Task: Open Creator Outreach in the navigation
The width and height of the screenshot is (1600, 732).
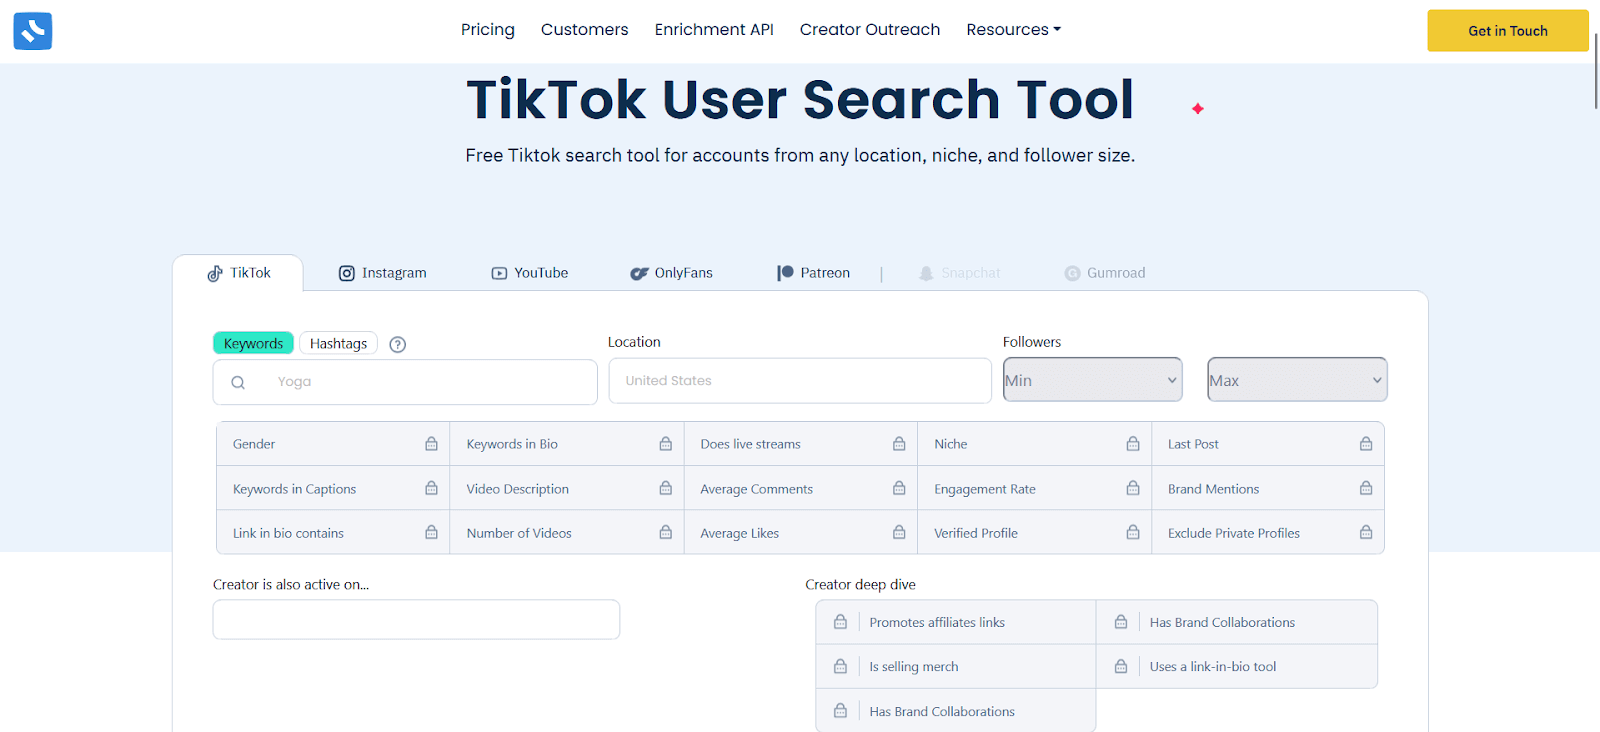Action: [x=870, y=30]
